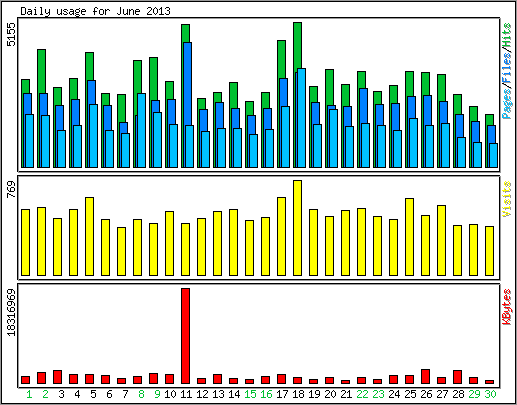
Task: Click the green 'Hits' legend label
Action: (507, 35)
